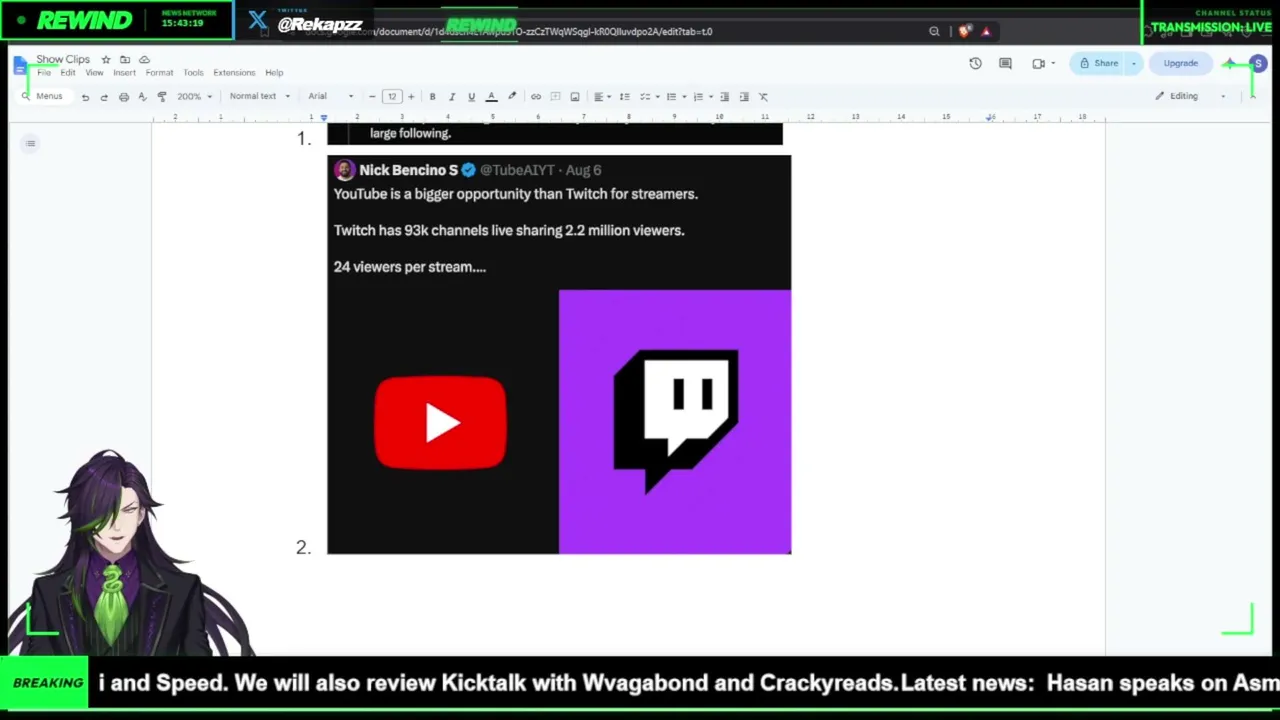Show all comments panel
Image resolution: width=1280 pixels, height=720 pixels.
tap(1005, 64)
